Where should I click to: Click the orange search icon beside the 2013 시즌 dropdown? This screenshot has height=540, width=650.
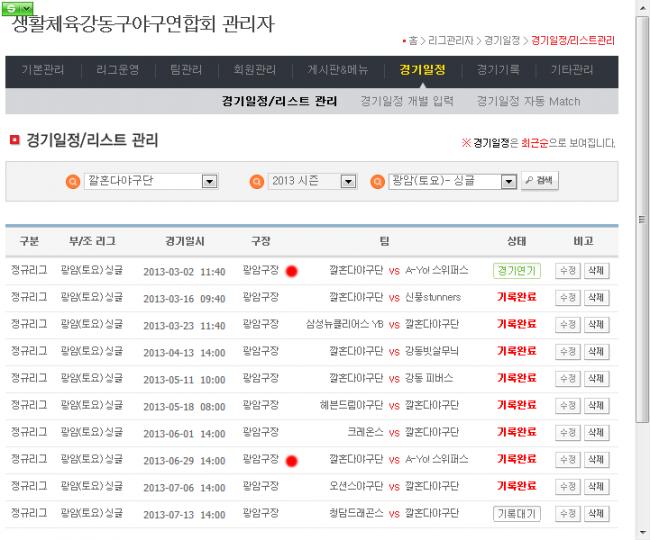[257, 182]
